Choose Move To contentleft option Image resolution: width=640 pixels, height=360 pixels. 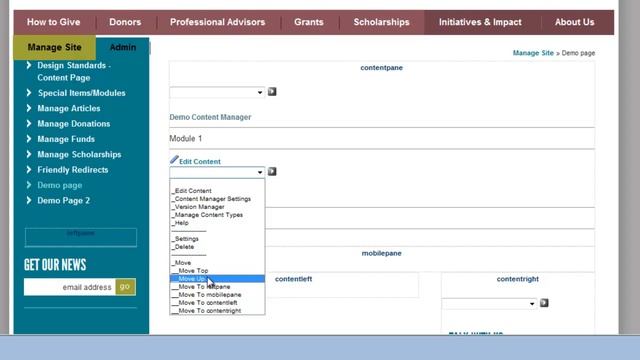[217, 302]
